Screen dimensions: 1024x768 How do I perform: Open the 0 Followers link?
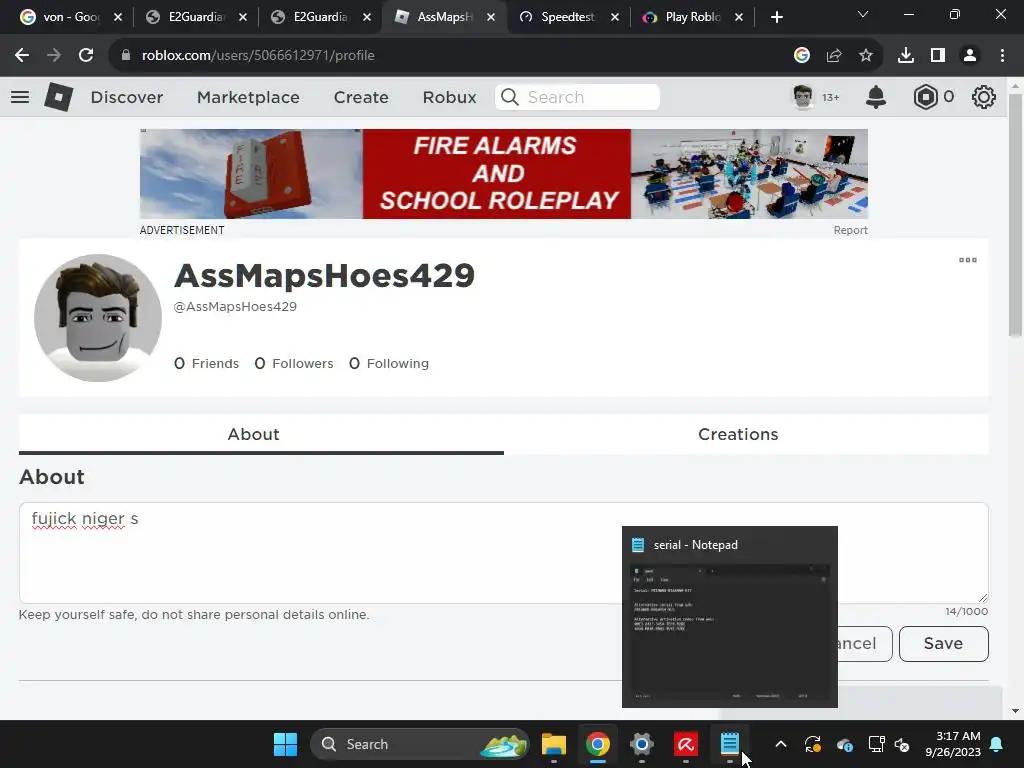click(294, 364)
